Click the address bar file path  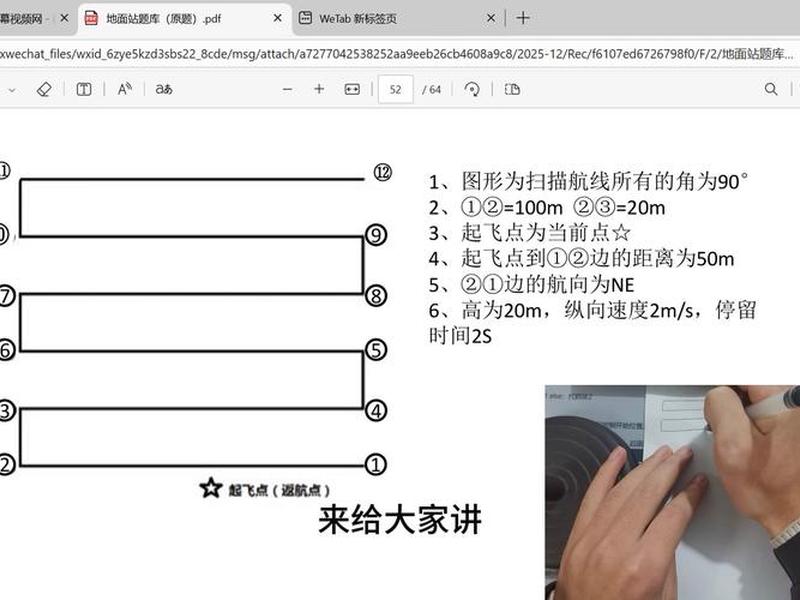click(x=397, y=54)
